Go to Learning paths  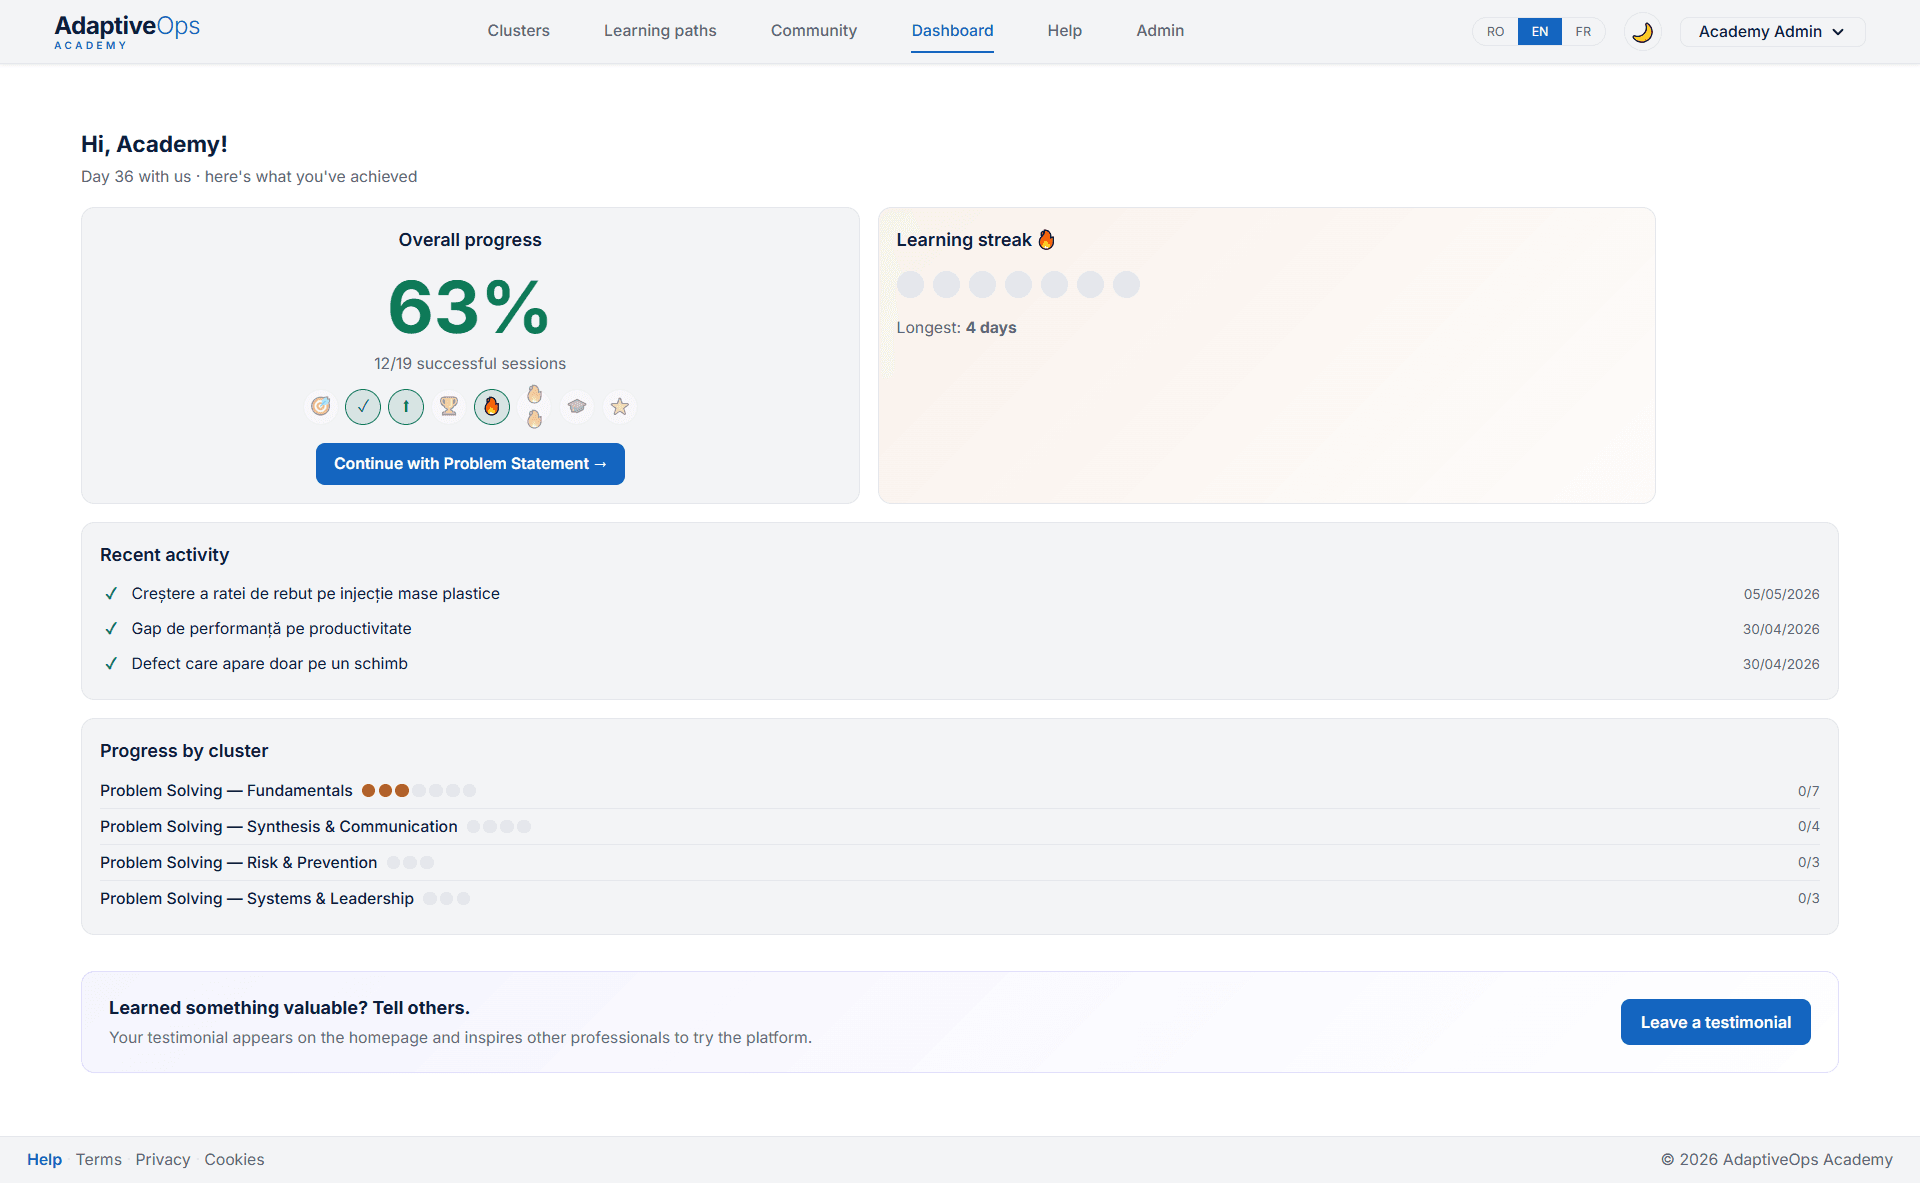[660, 31]
